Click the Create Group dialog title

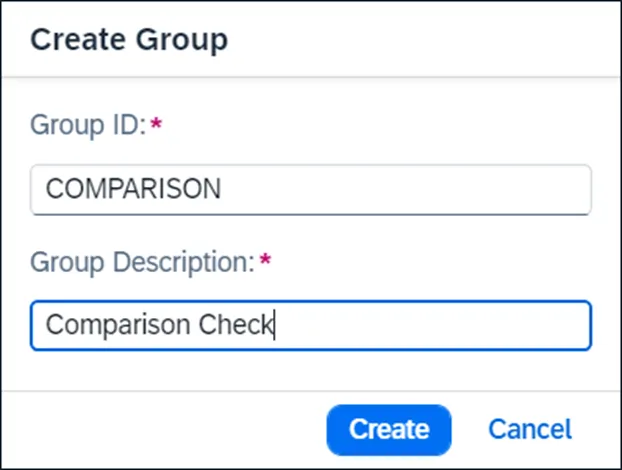(x=129, y=40)
